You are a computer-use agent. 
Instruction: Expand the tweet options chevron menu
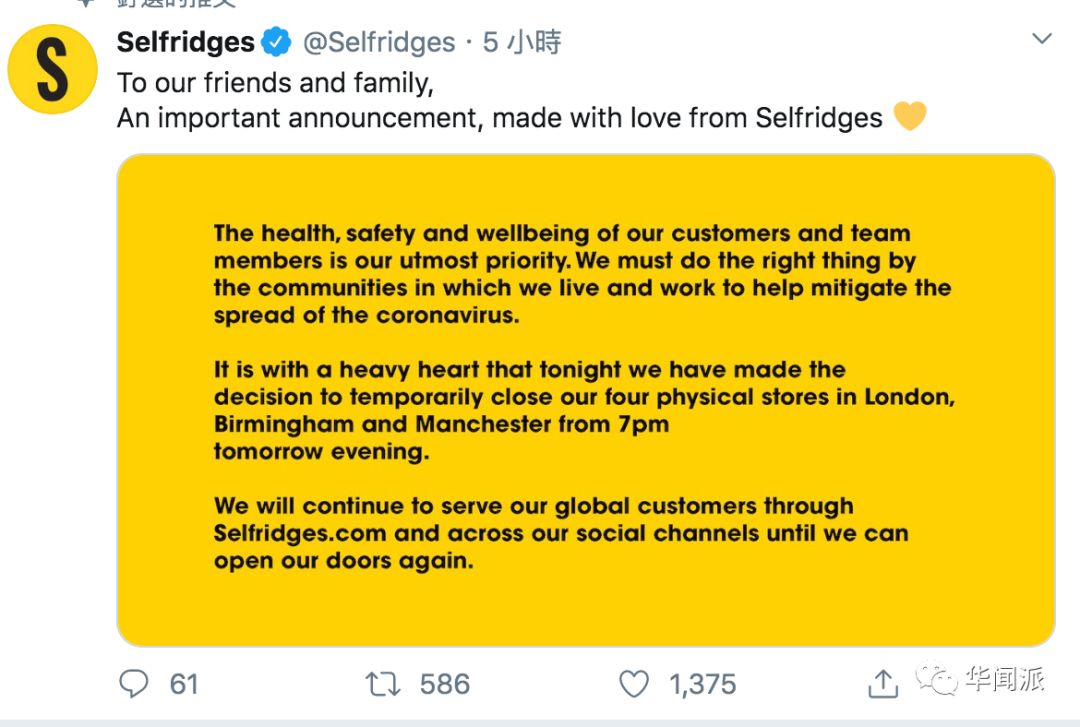point(1042,40)
